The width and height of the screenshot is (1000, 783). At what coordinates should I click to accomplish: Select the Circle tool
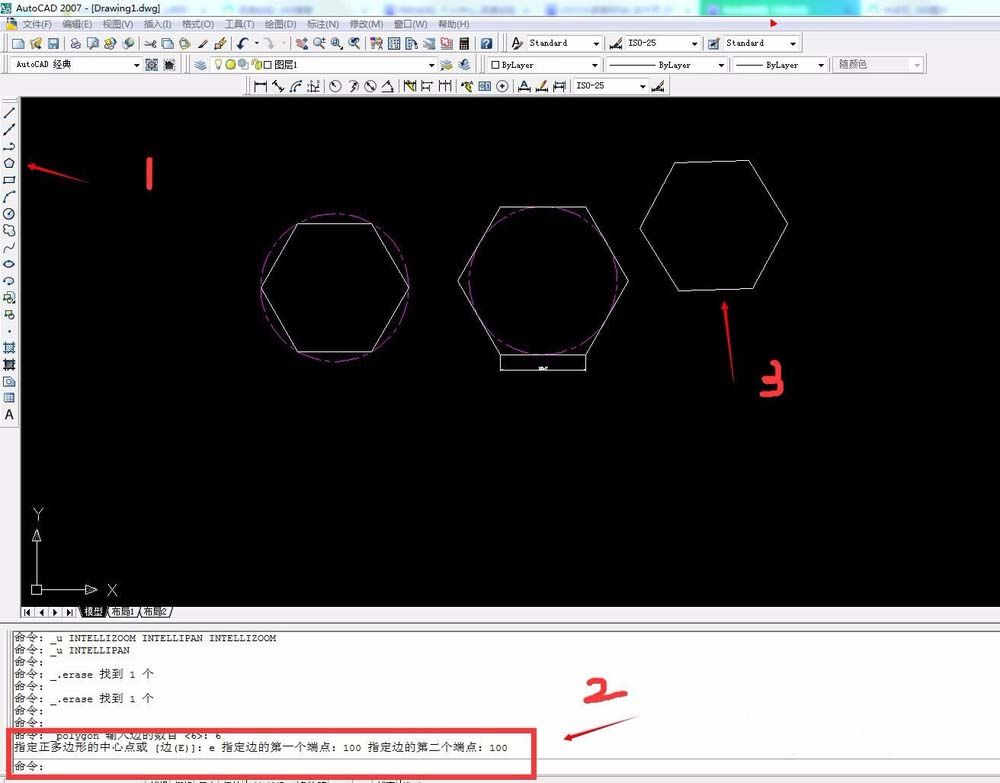click(10, 214)
